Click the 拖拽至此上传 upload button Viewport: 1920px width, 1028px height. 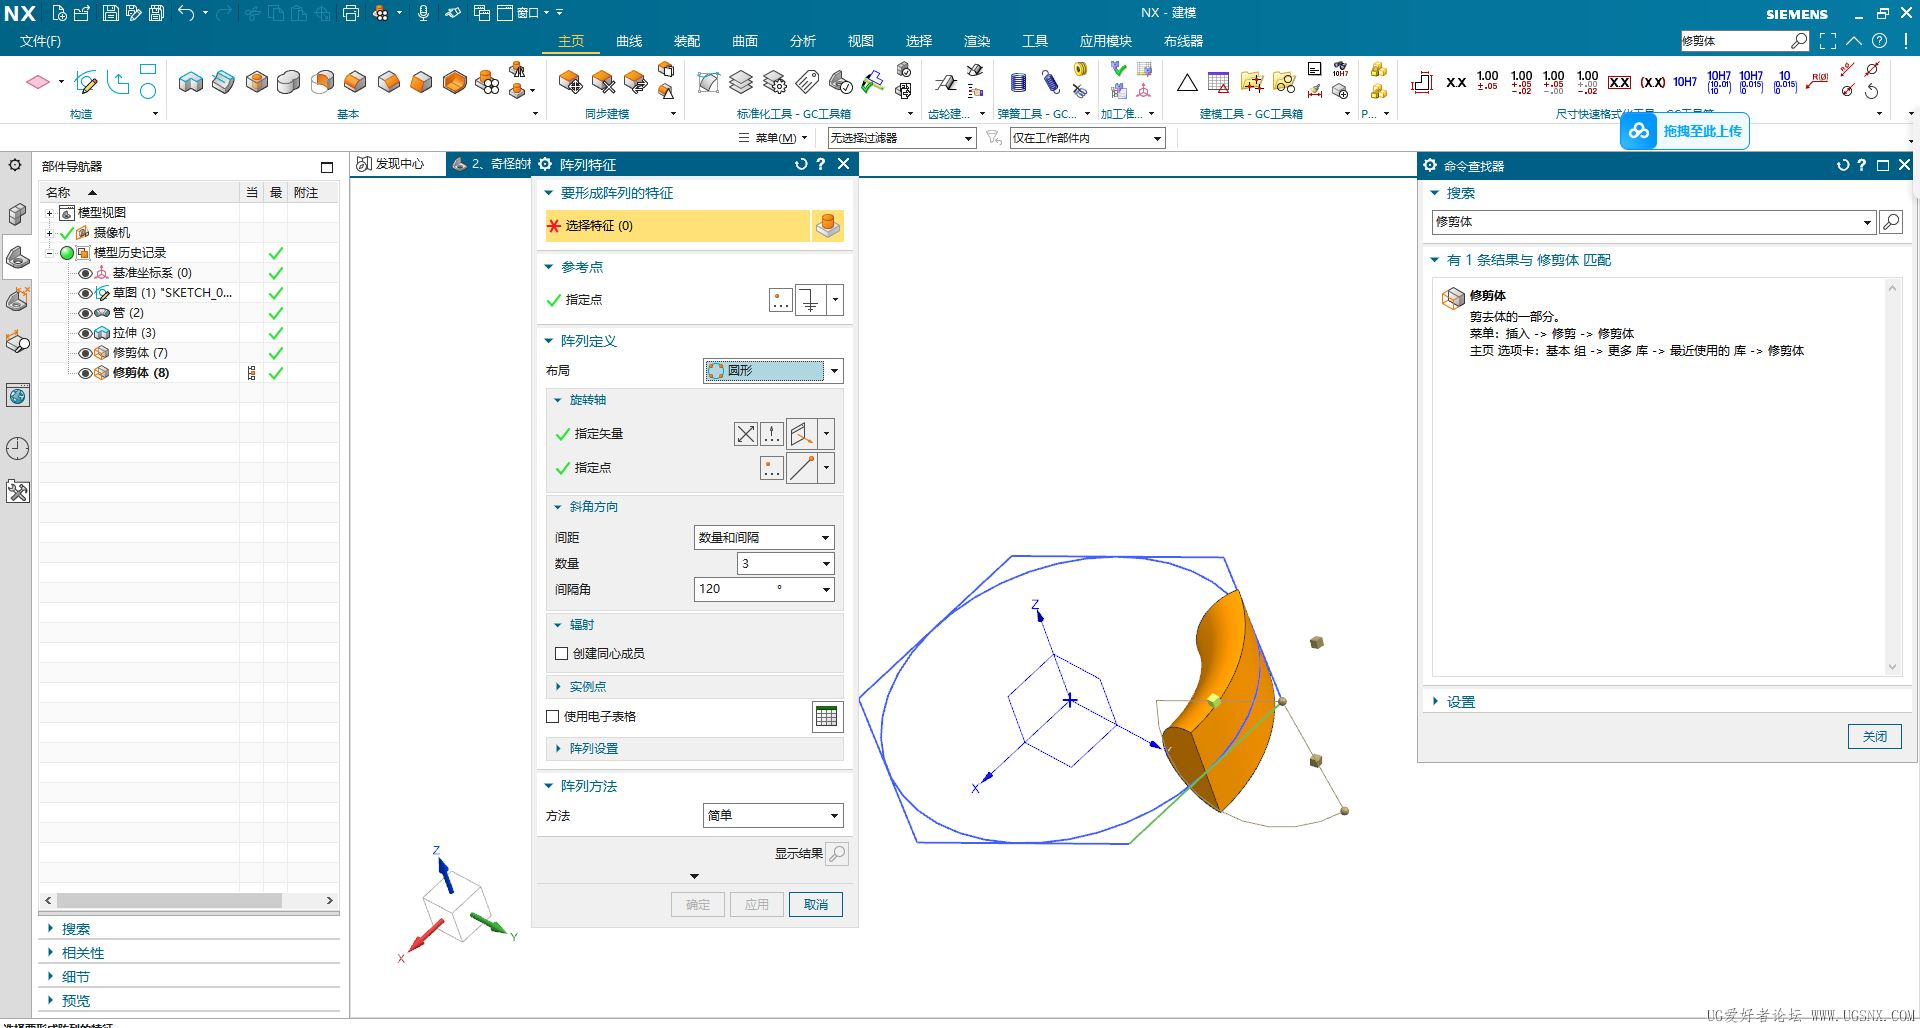click(1685, 131)
